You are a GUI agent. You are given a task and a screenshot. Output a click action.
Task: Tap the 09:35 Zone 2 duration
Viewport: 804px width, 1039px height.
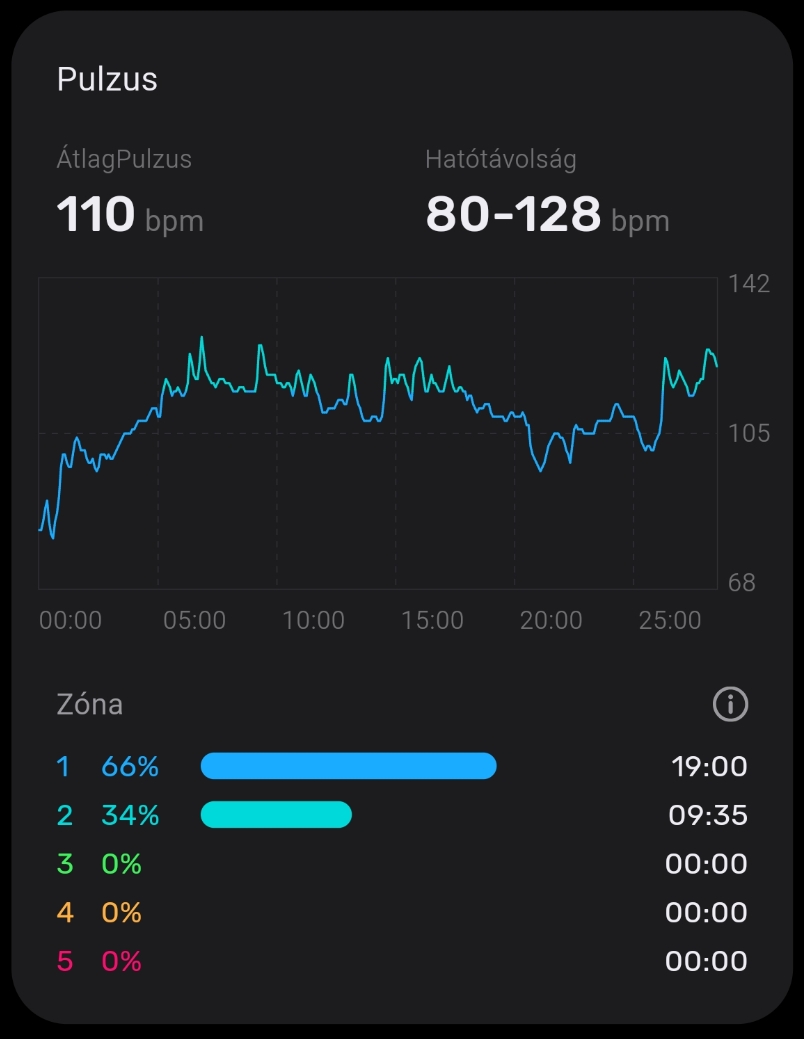click(x=707, y=815)
